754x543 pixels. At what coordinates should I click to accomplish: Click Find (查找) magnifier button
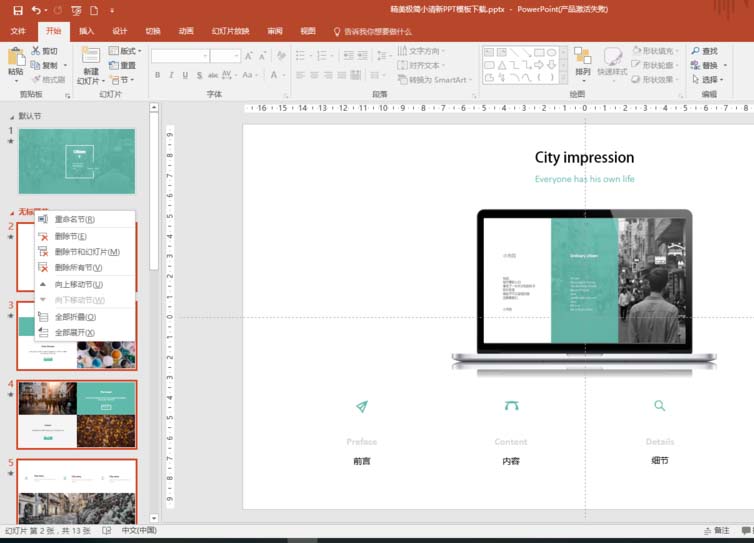coord(704,51)
